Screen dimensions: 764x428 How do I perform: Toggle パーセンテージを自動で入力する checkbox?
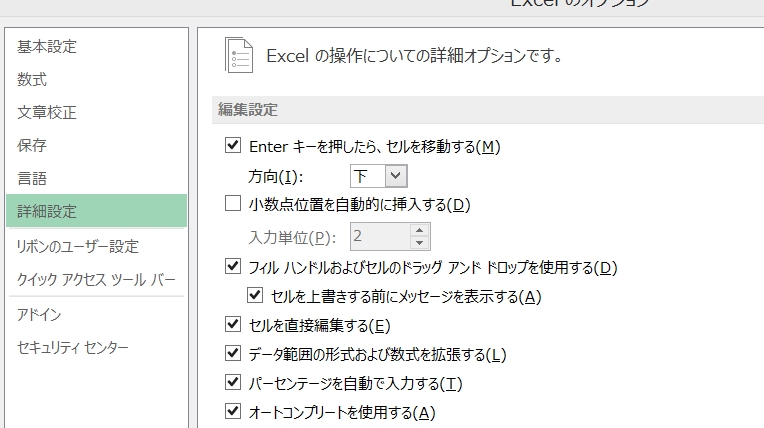click(233, 382)
